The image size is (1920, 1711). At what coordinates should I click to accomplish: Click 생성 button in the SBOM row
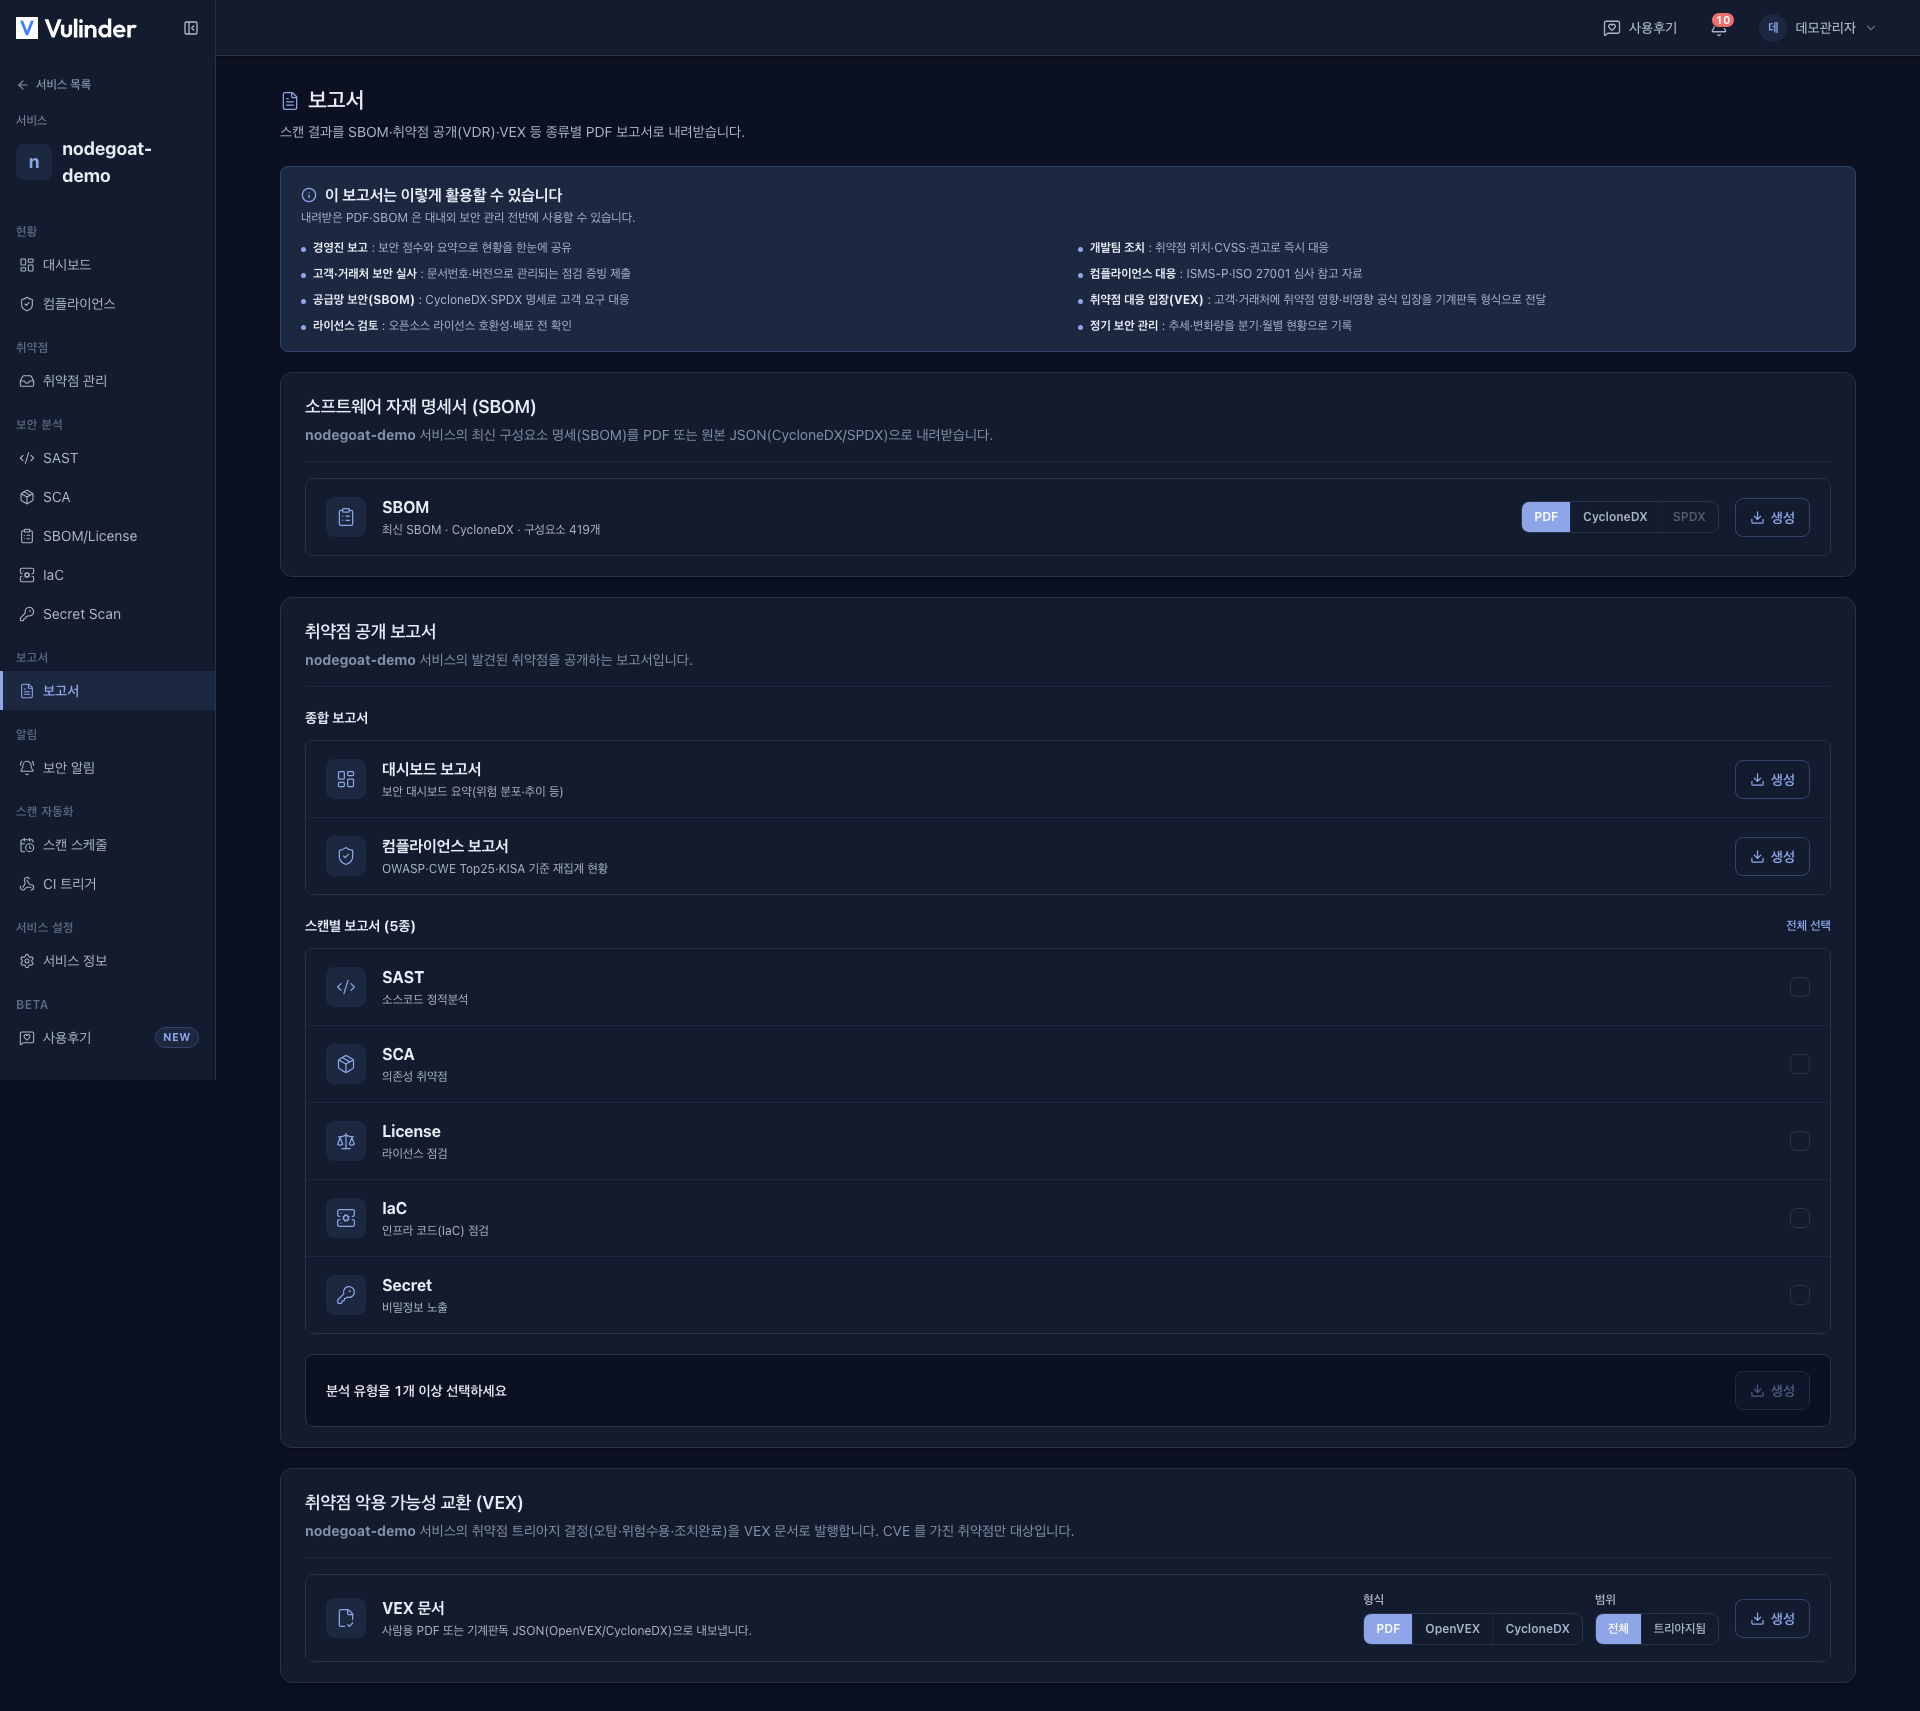tap(1772, 517)
